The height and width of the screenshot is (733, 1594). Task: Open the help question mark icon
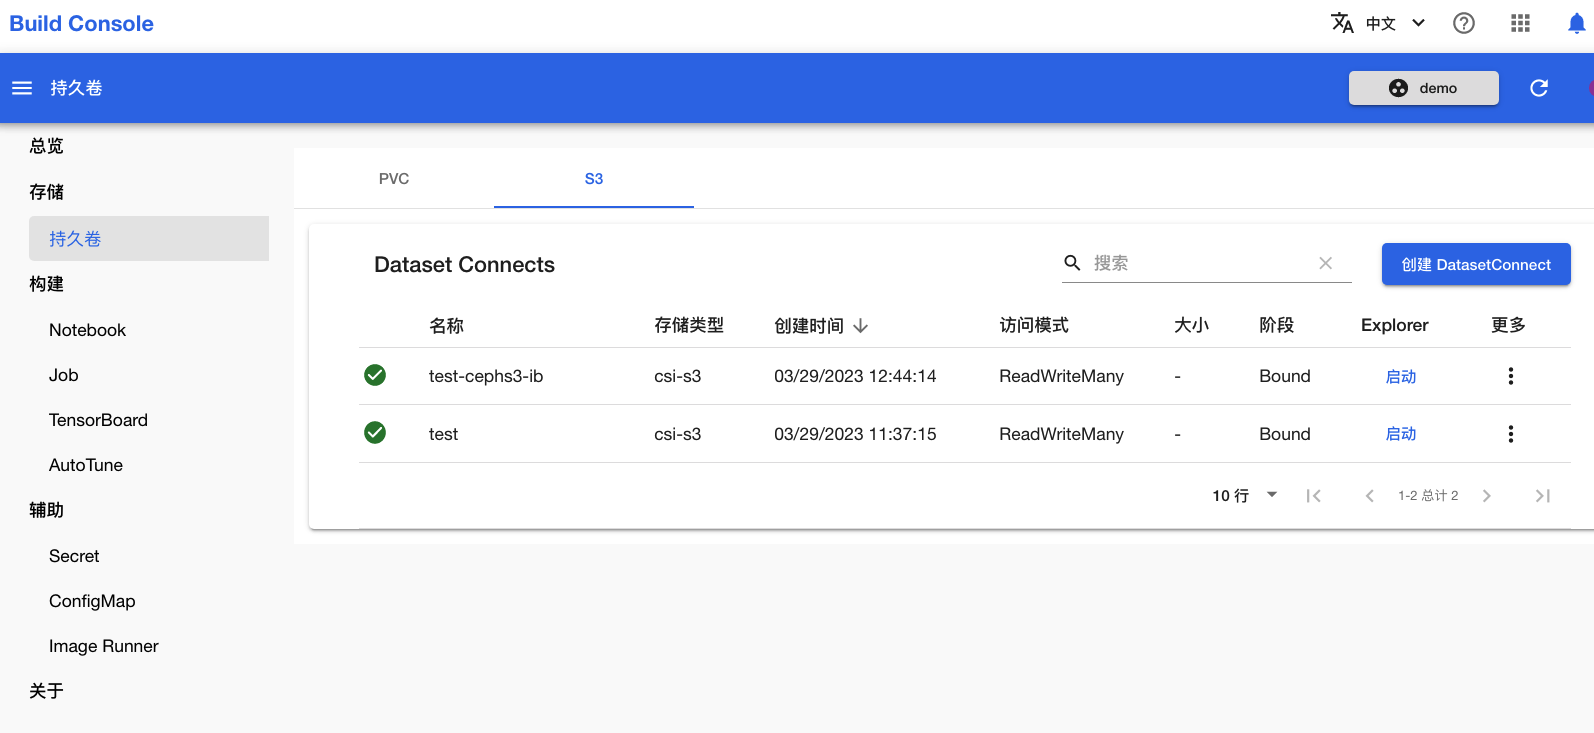[x=1464, y=23]
